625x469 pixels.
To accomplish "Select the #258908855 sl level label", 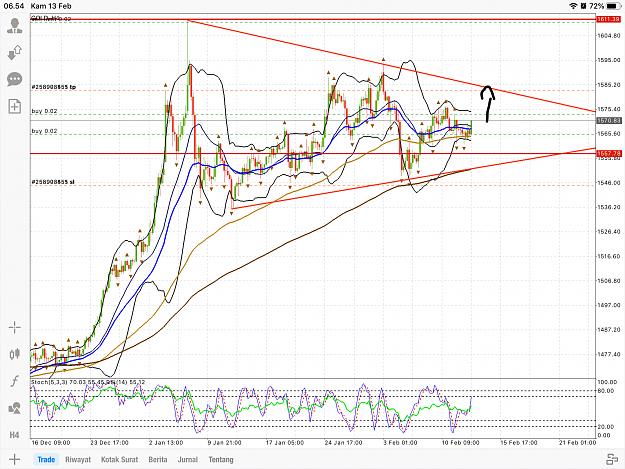I will [53, 182].
